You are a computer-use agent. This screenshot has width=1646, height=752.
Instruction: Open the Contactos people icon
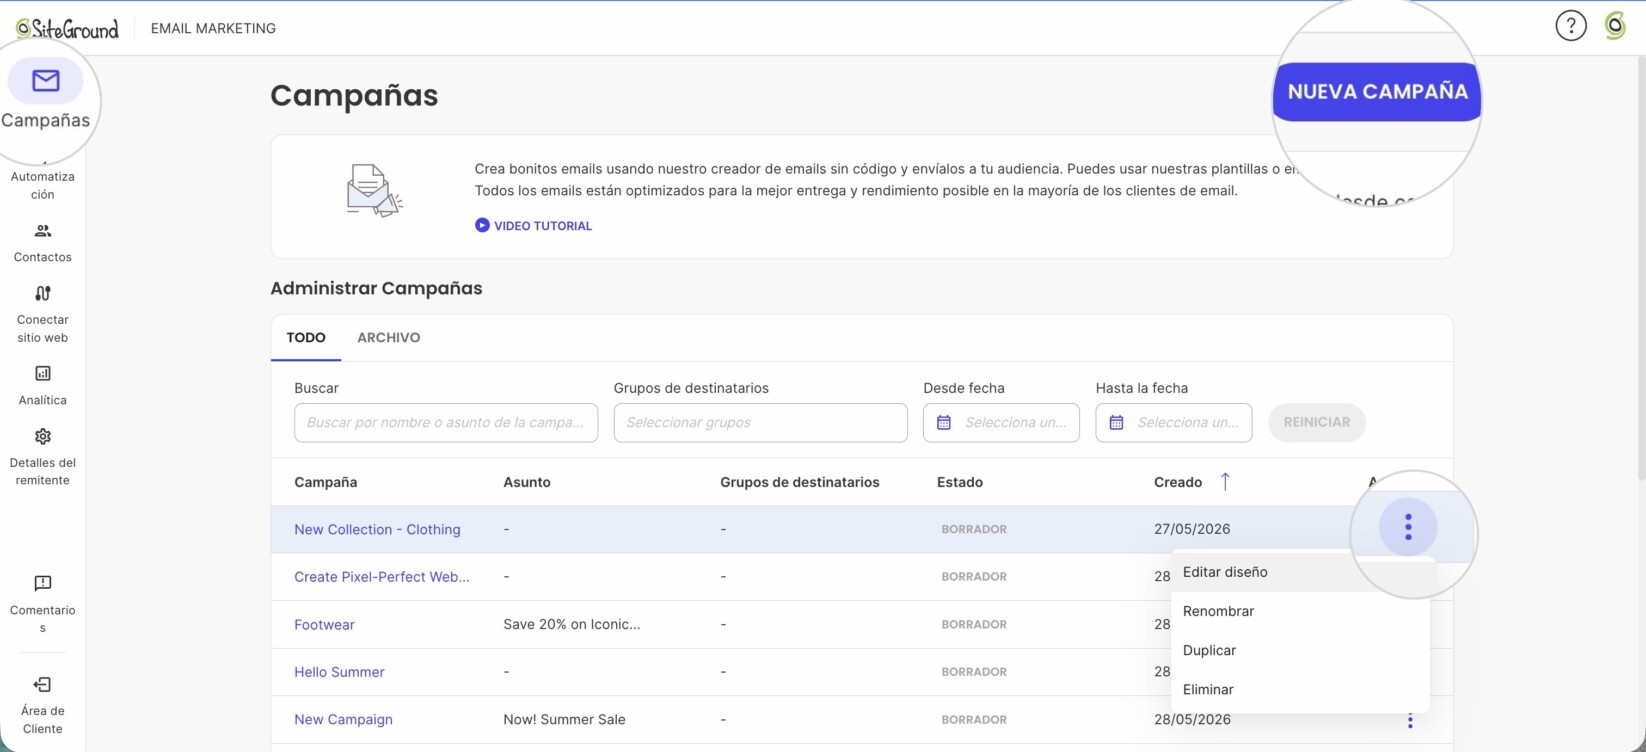[43, 231]
